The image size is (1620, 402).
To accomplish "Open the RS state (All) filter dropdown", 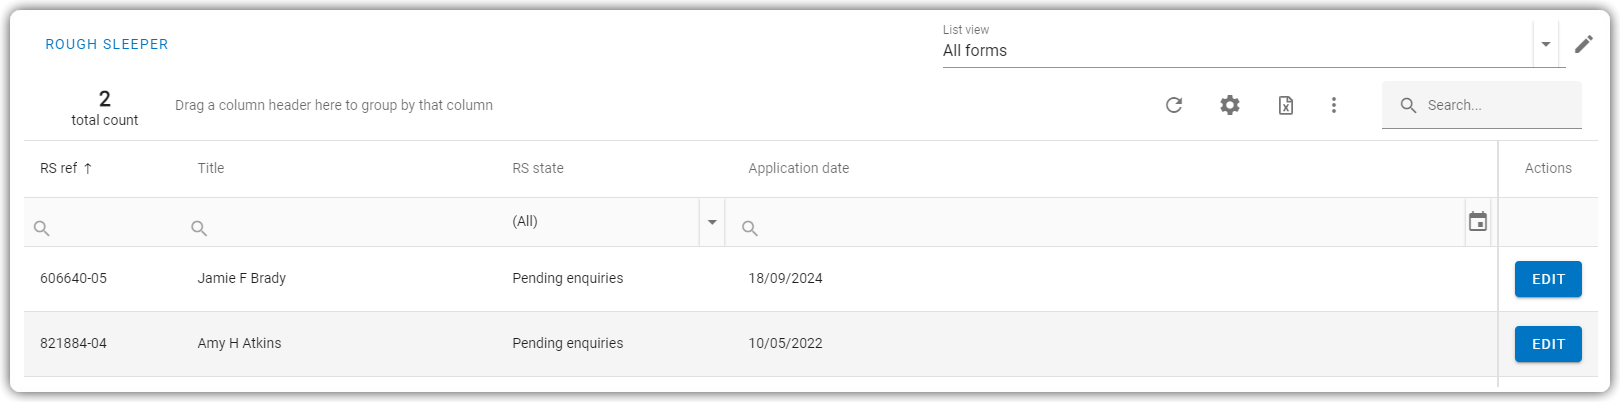I will point(712,222).
